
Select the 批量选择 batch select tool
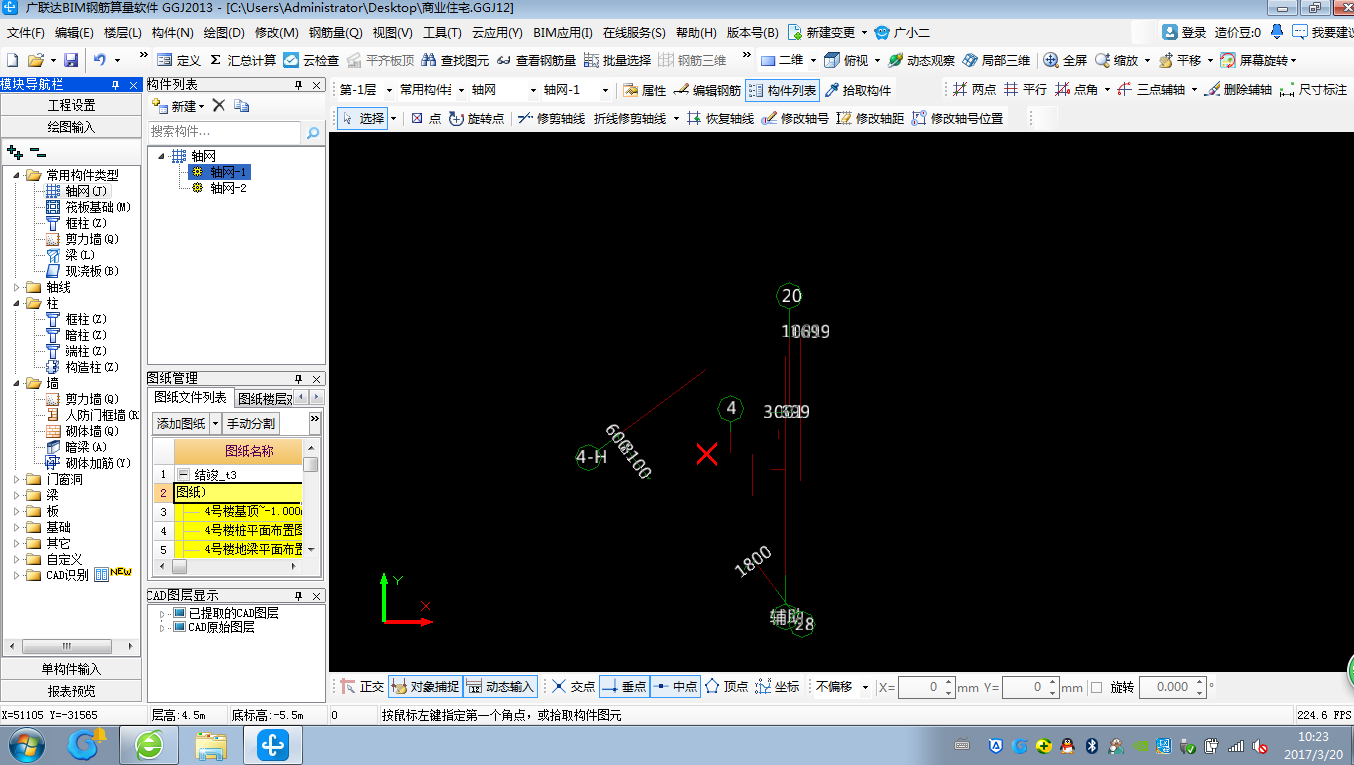pos(617,60)
